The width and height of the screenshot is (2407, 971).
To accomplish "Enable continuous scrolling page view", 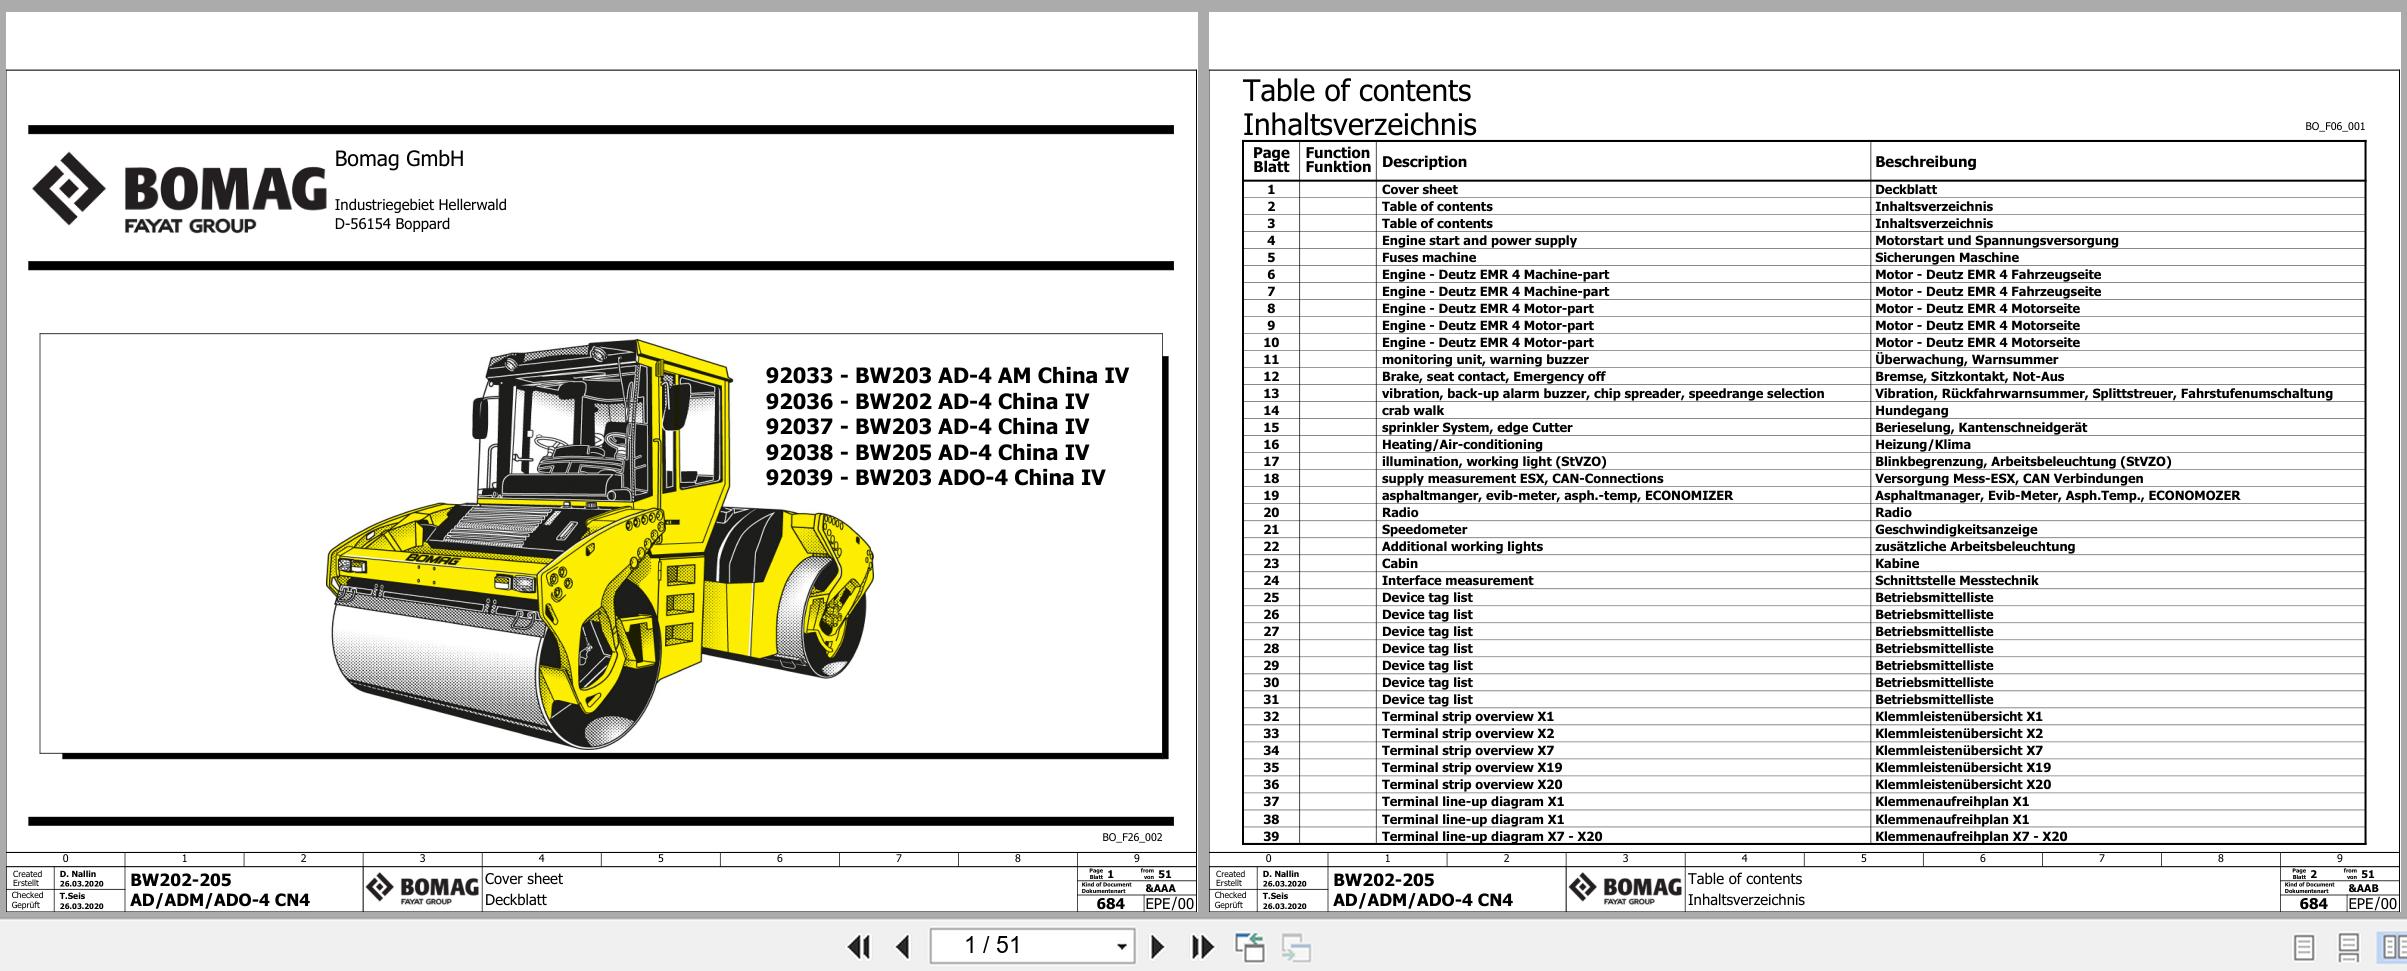I will click(x=2349, y=946).
